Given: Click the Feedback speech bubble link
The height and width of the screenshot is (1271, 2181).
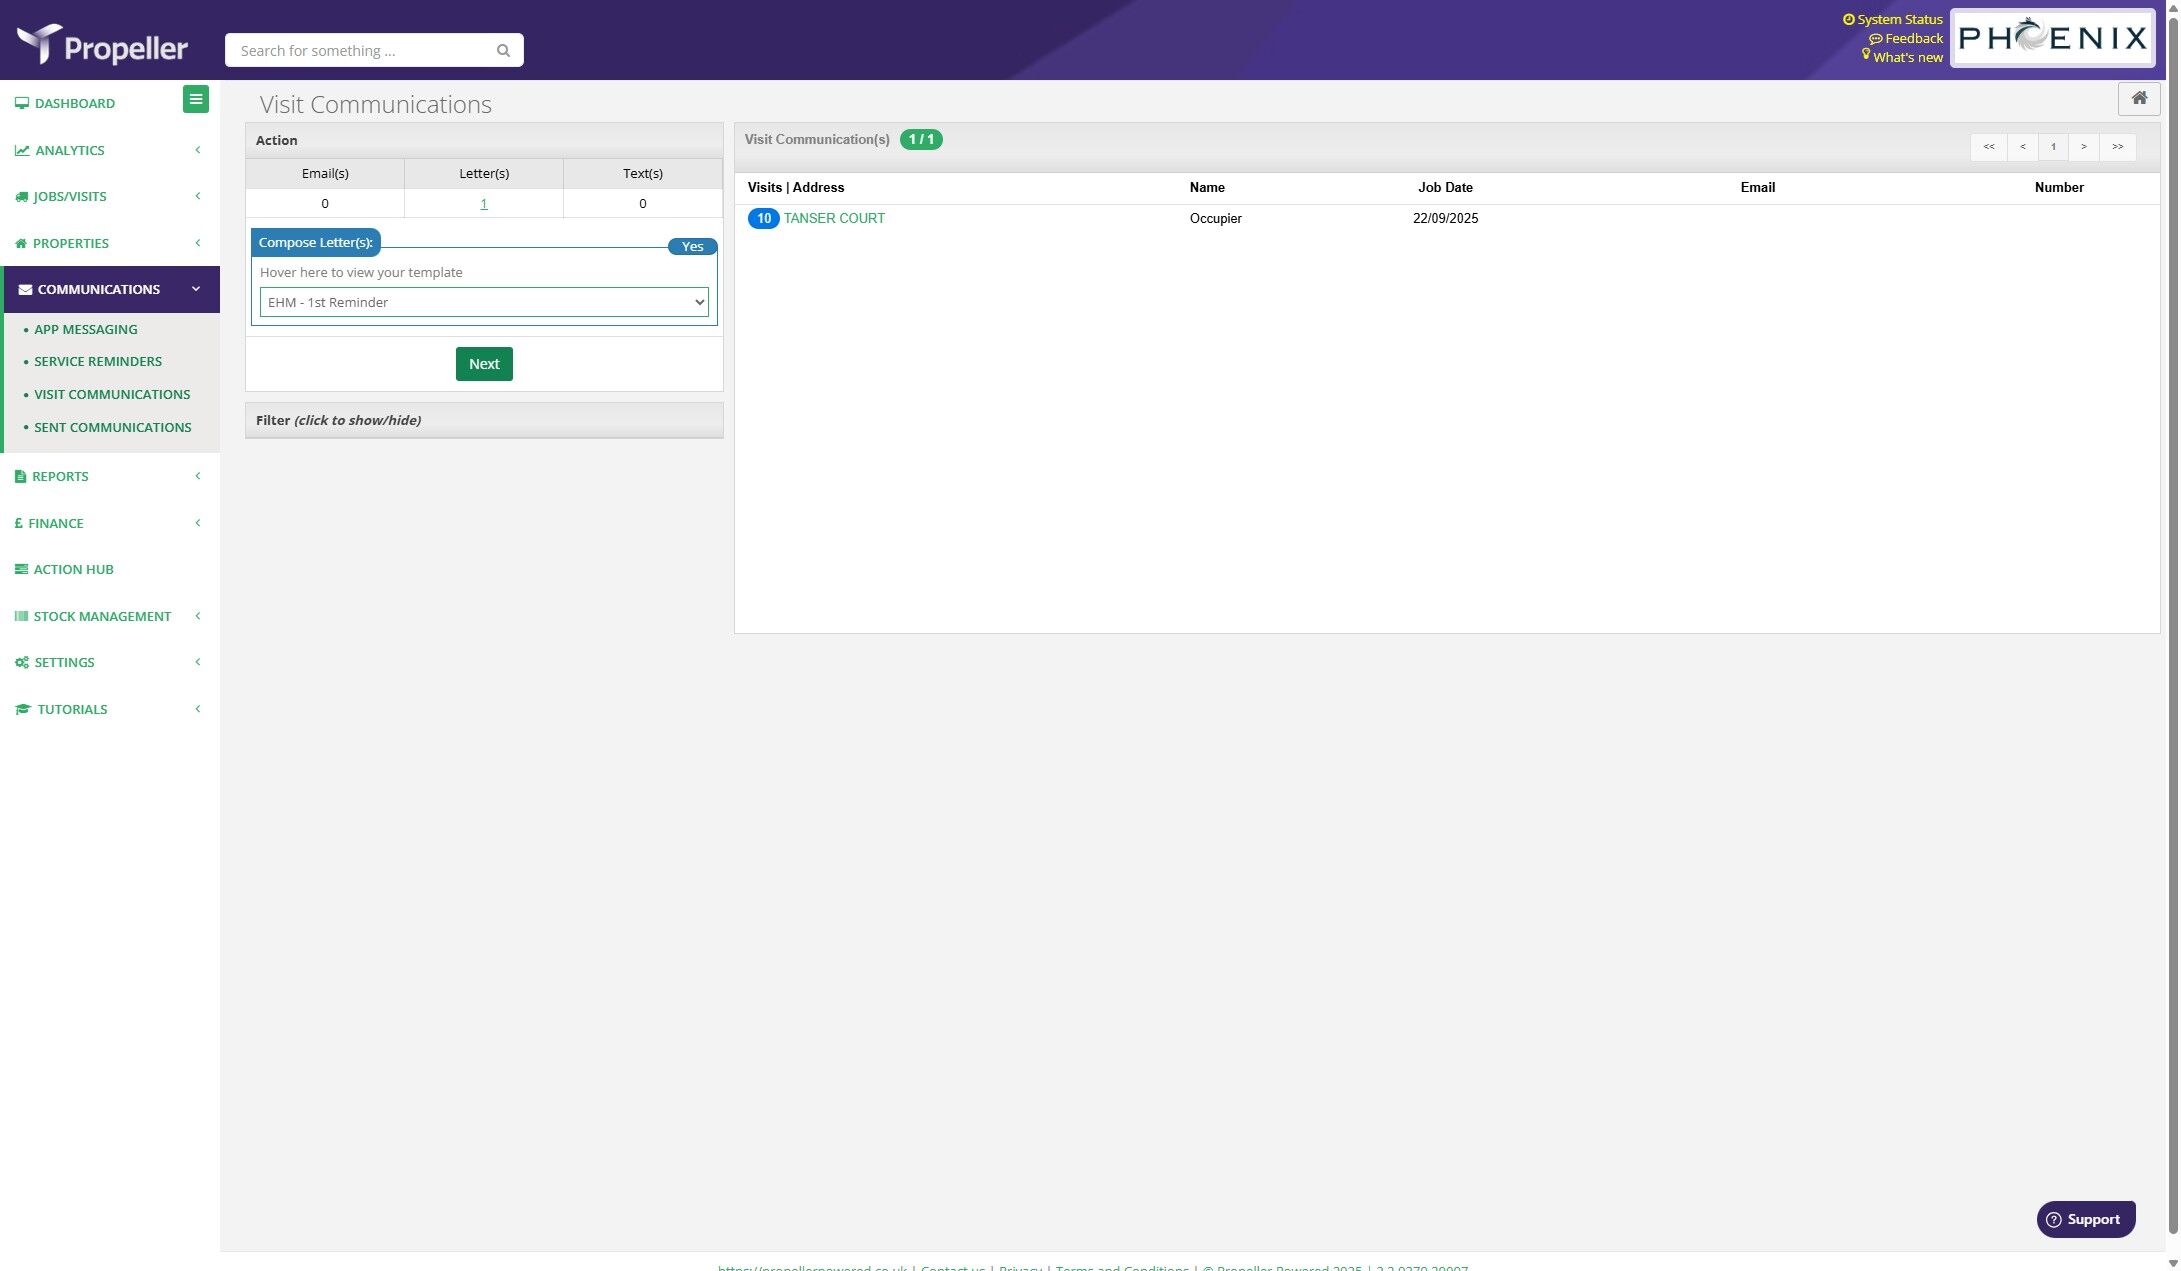Looking at the screenshot, I should coord(1905,38).
